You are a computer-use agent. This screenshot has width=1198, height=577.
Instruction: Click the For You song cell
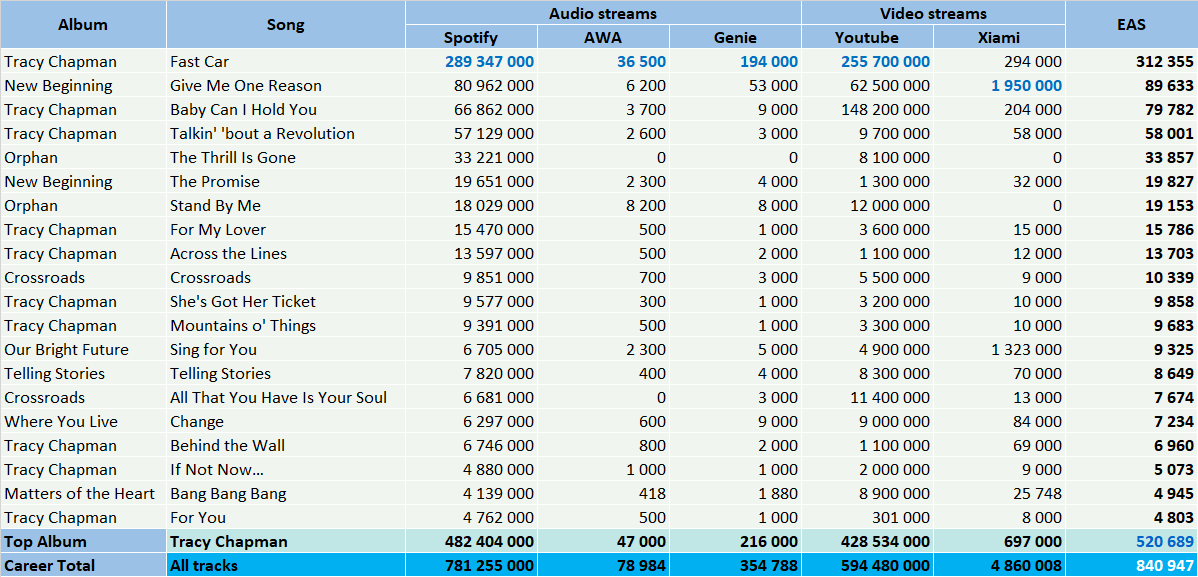pyautogui.click(x=286, y=517)
